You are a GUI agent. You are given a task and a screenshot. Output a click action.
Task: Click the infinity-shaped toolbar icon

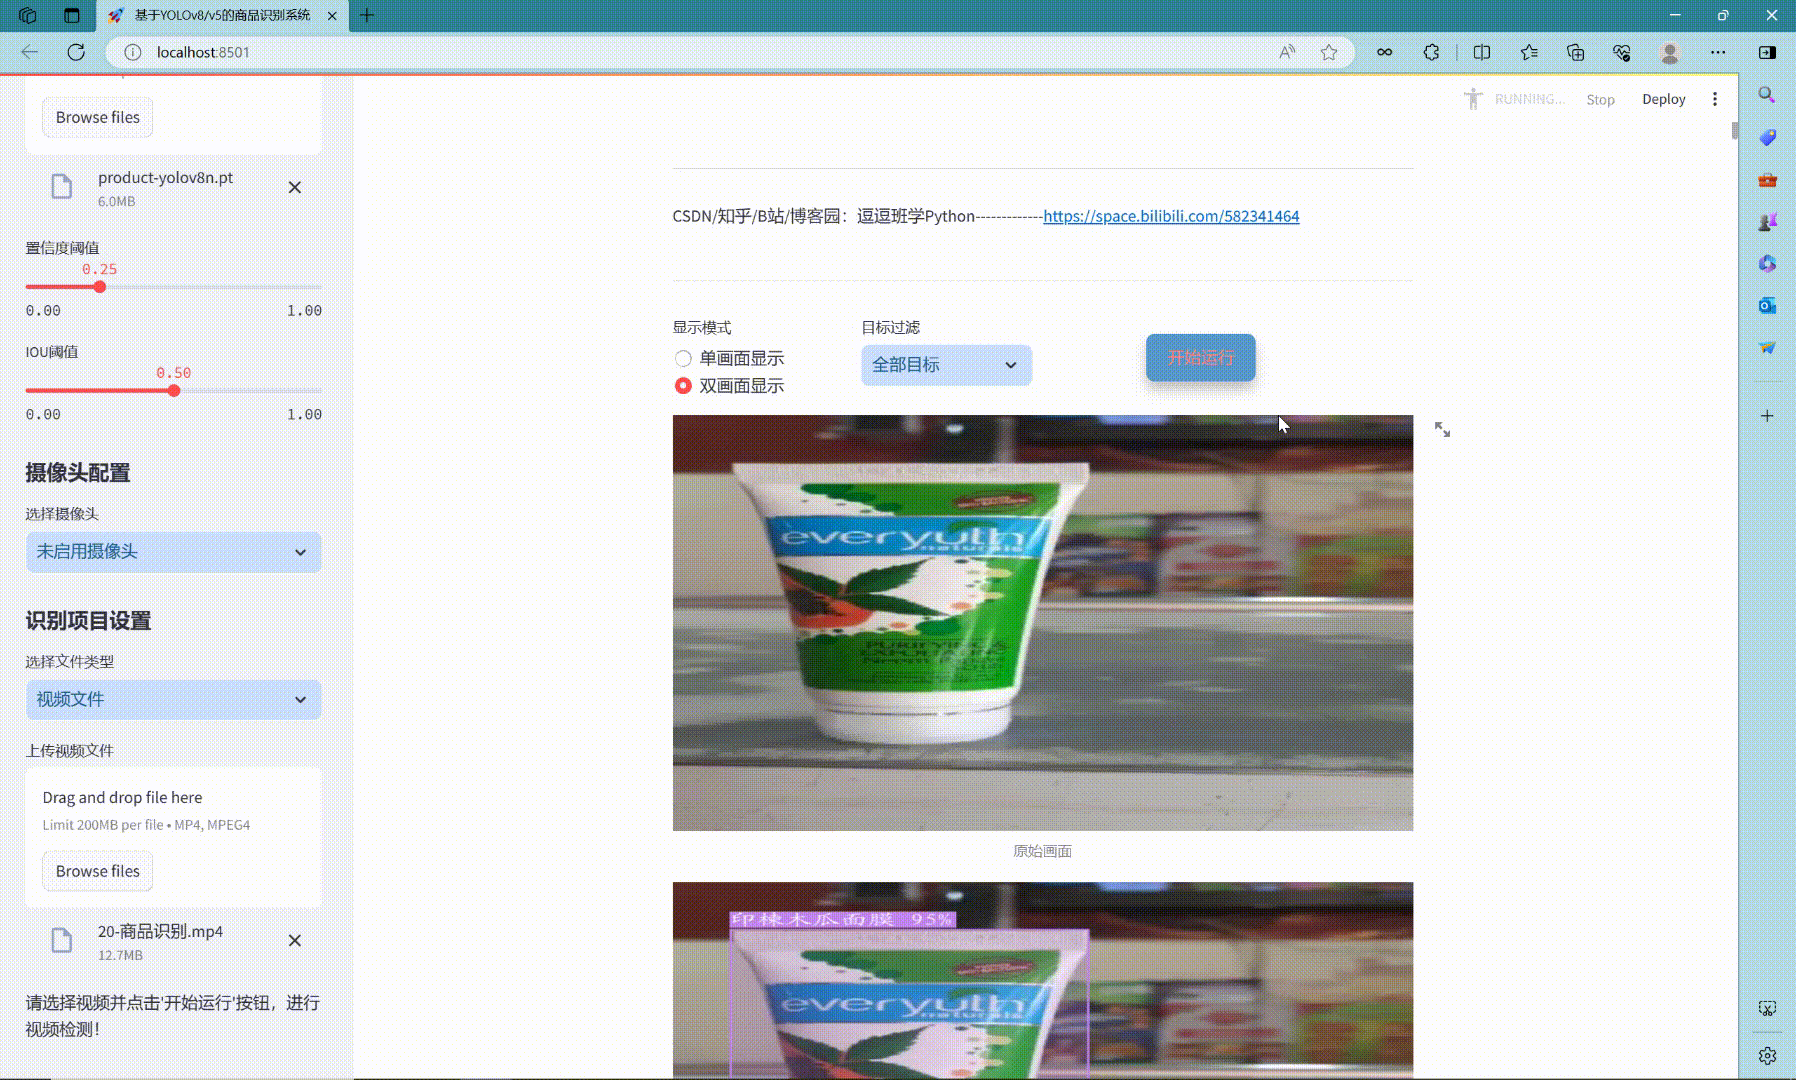tap(1385, 52)
